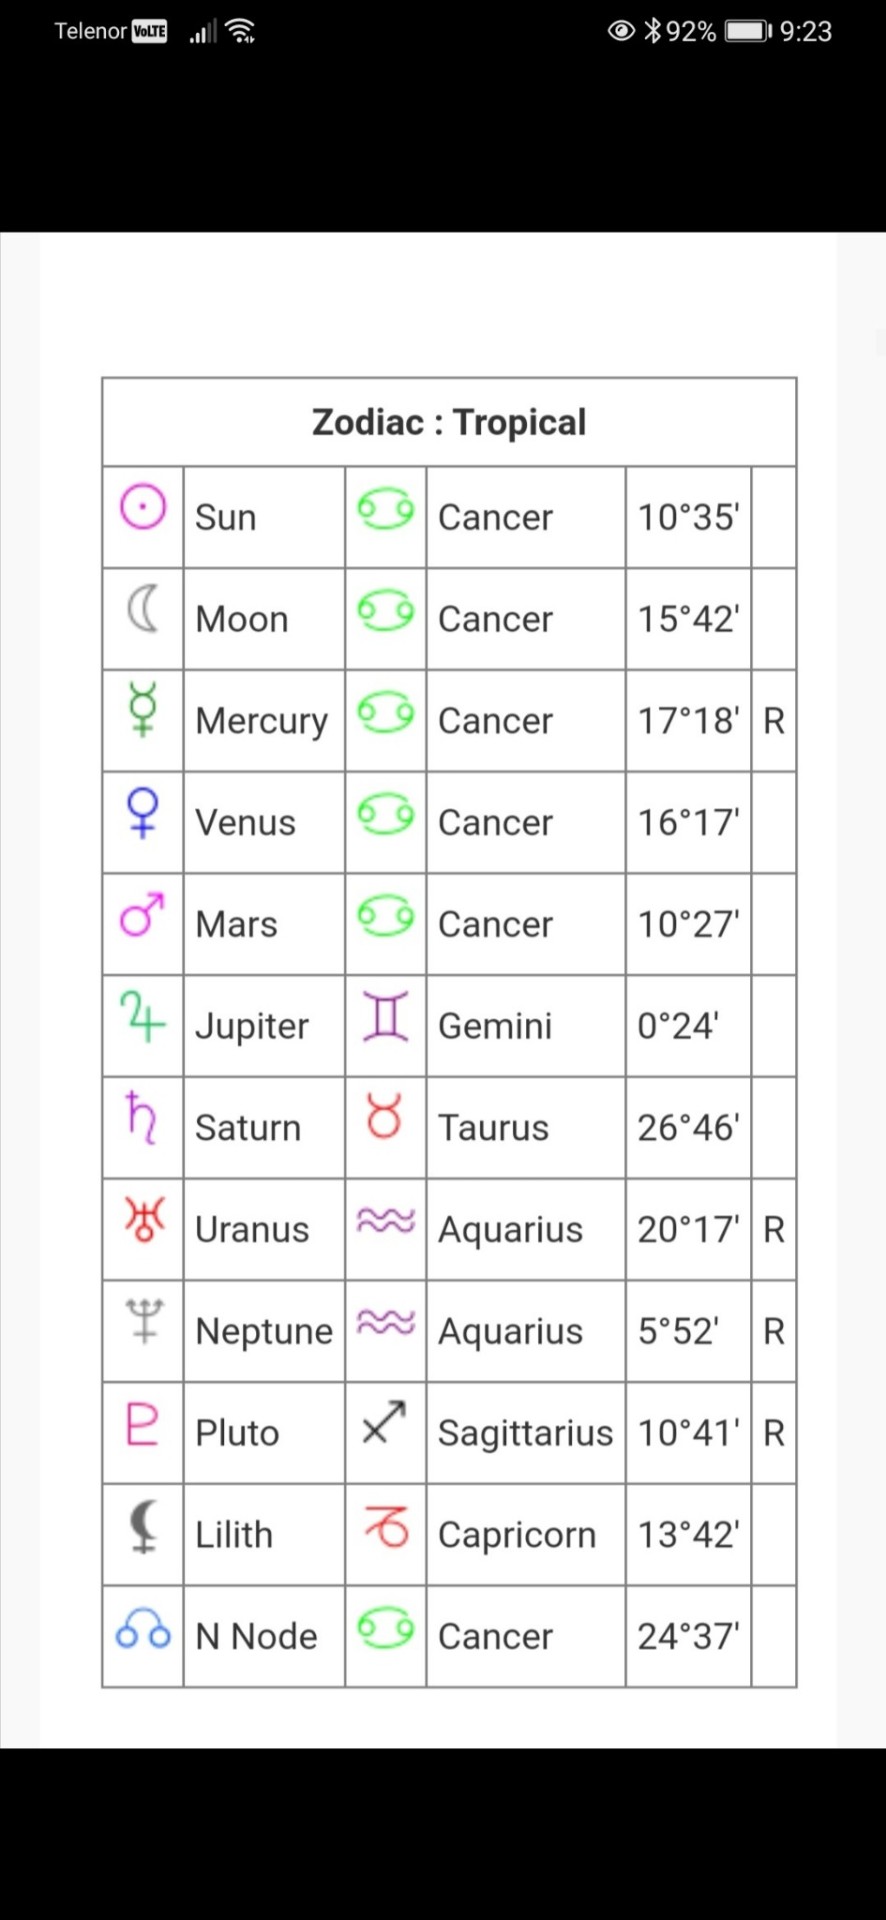Tap the red Uranus symbol
The width and height of the screenshot is (886, 1920).
[x=144, y=1219]
